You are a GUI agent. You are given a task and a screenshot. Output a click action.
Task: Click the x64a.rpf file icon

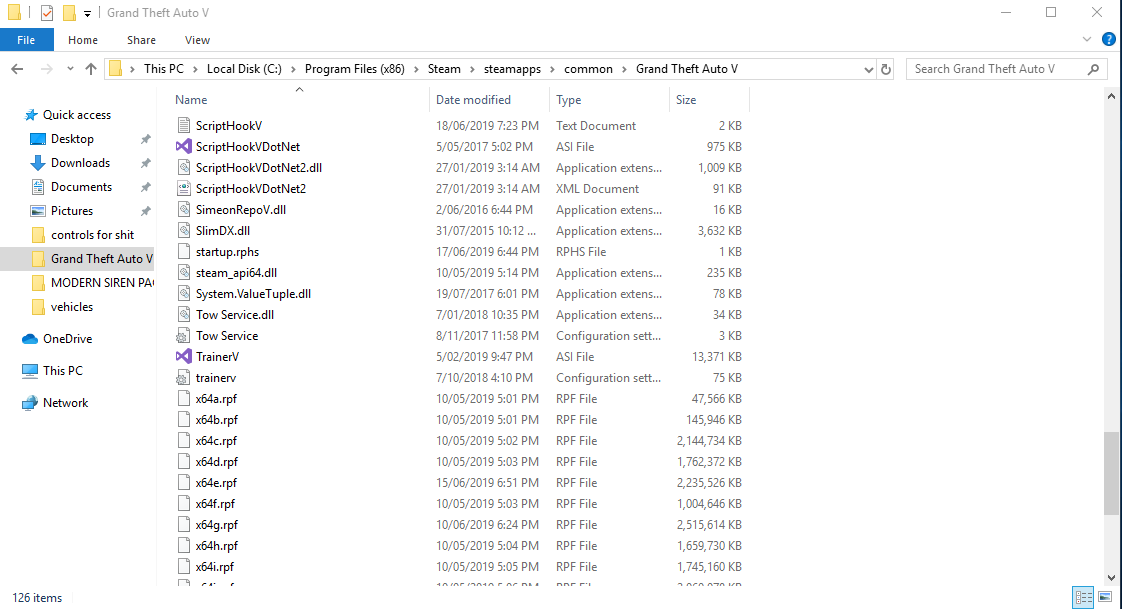point(184,399)
